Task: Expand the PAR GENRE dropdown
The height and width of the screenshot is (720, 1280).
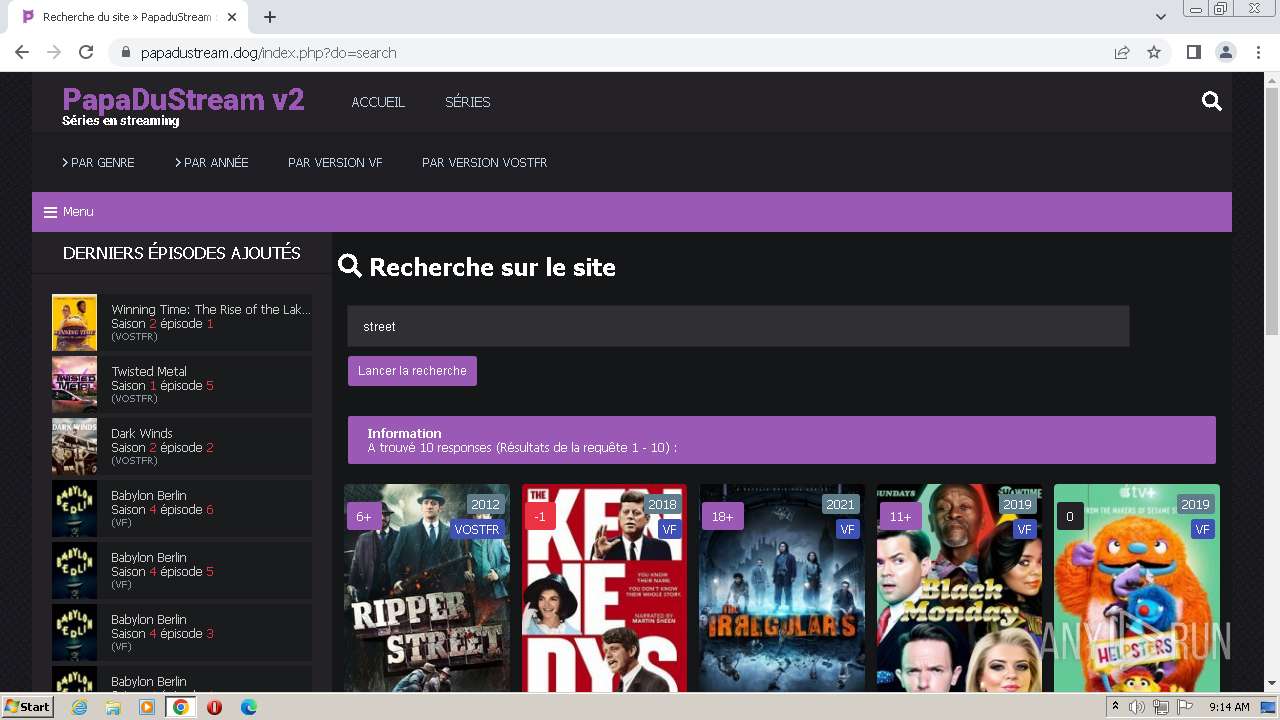Action: point(98,162)
